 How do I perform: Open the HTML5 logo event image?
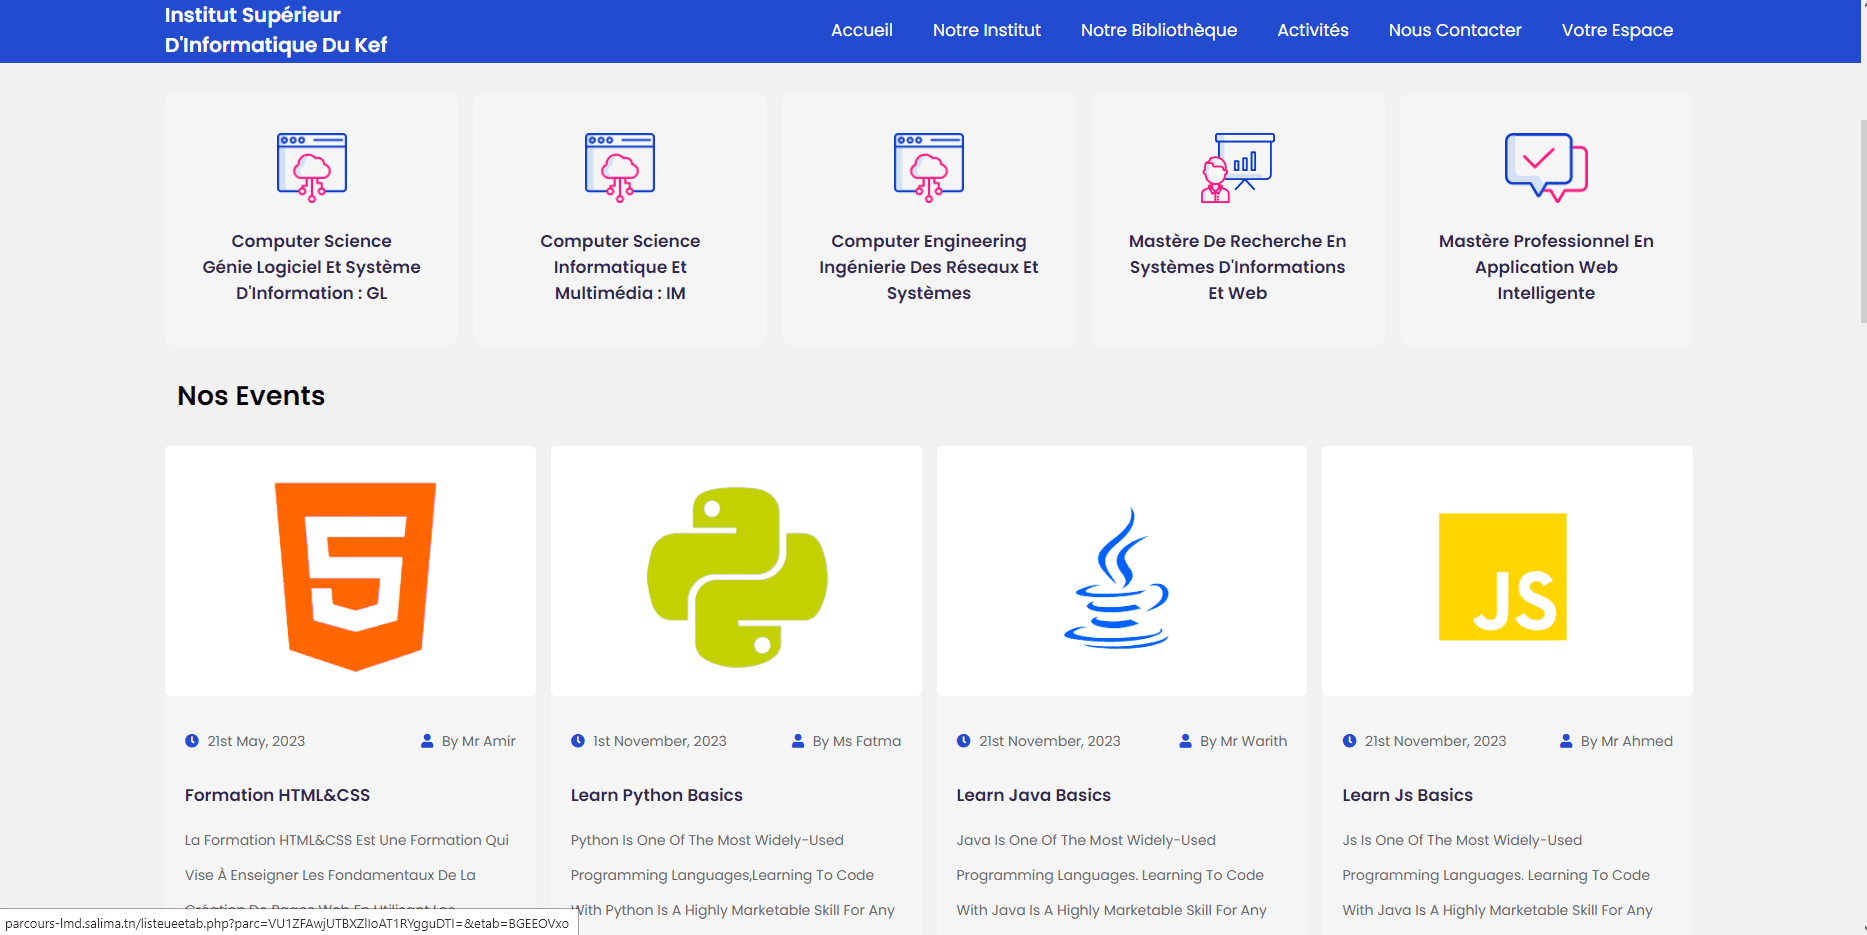351,571
